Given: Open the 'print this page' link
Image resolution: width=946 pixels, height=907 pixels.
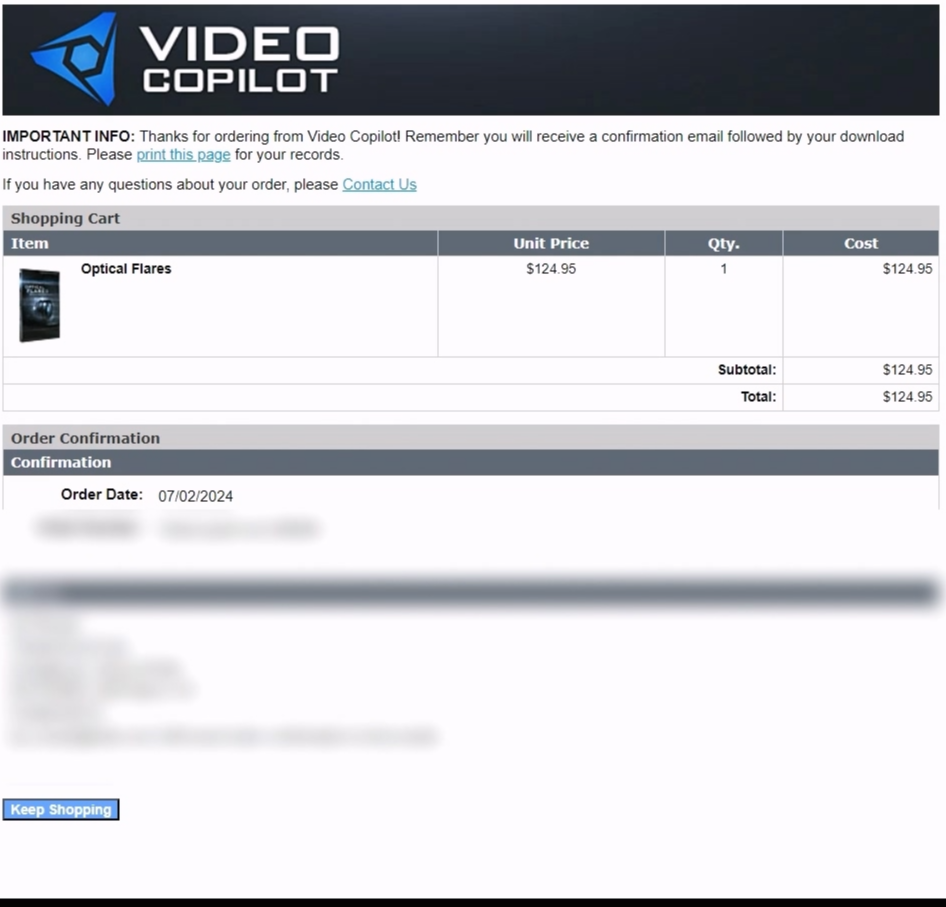Looking at the screenshot, I should point(183,154).
